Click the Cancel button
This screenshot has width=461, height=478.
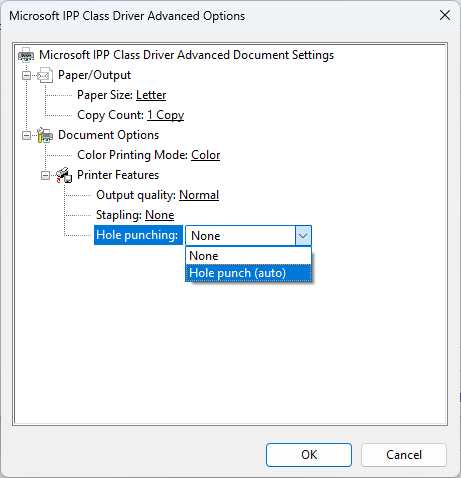coord(404,455)
